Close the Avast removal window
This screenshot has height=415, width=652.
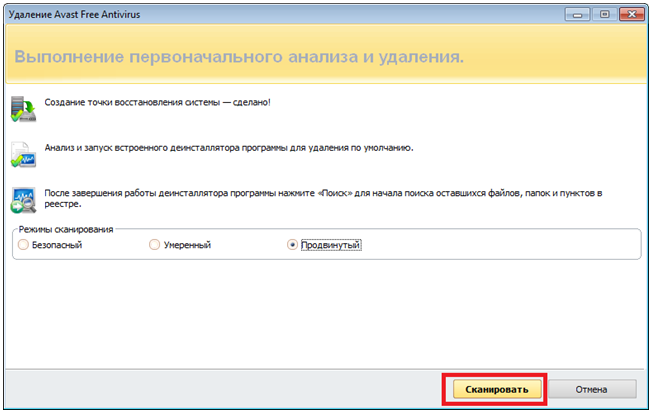tap(632, 14)
